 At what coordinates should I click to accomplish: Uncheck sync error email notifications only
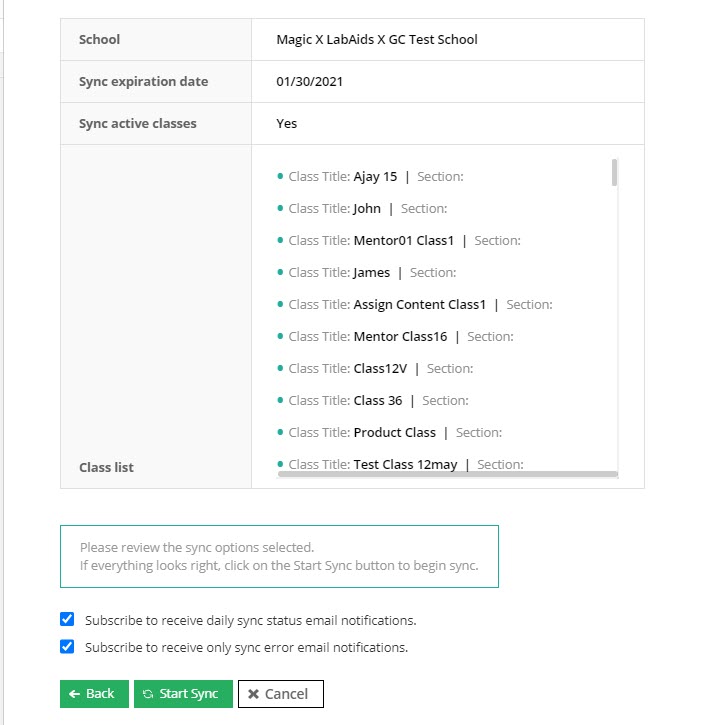coord(67,647)
